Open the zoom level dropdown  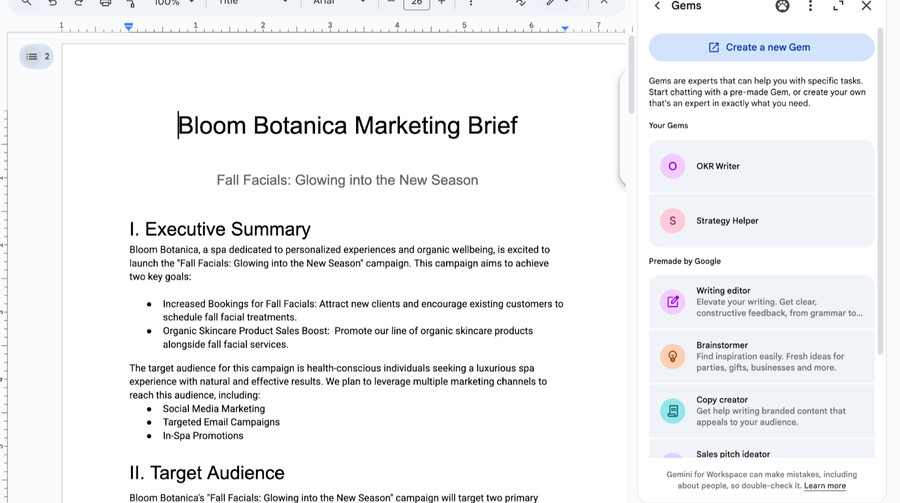(173, 3)
